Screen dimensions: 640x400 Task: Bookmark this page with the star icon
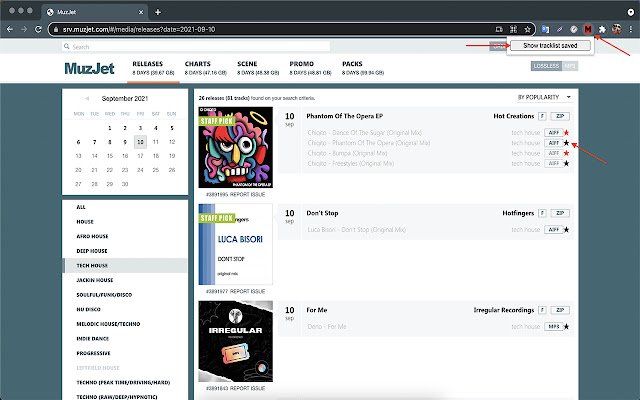pyautogui.click(x=527, y=29)
